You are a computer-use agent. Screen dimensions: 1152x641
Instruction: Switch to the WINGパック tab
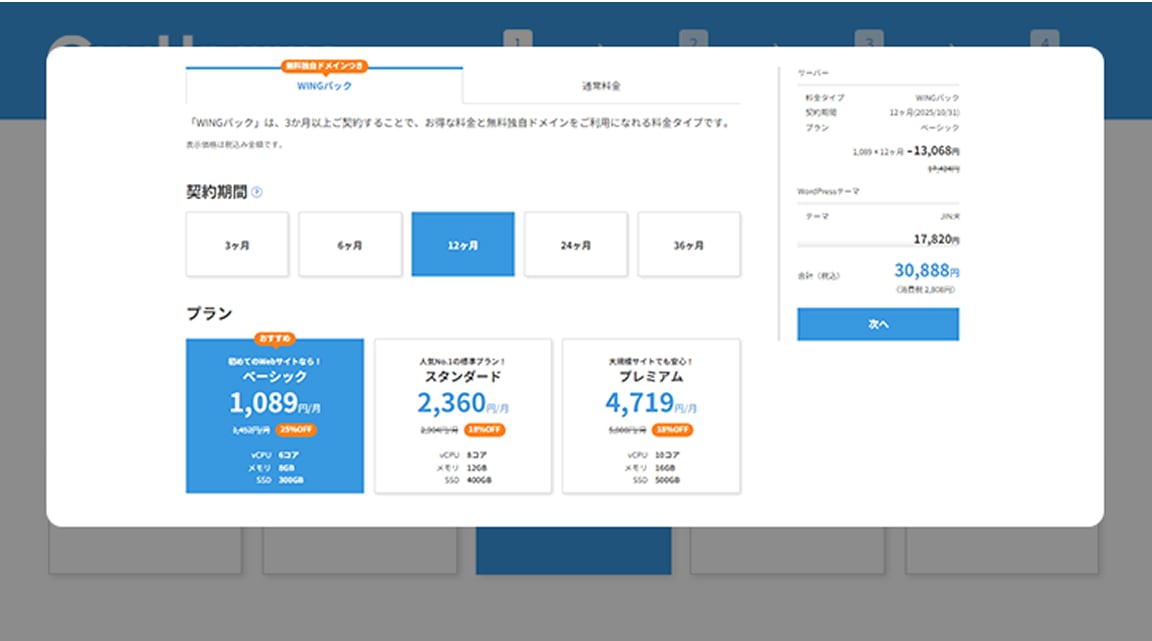click(324, 86)
